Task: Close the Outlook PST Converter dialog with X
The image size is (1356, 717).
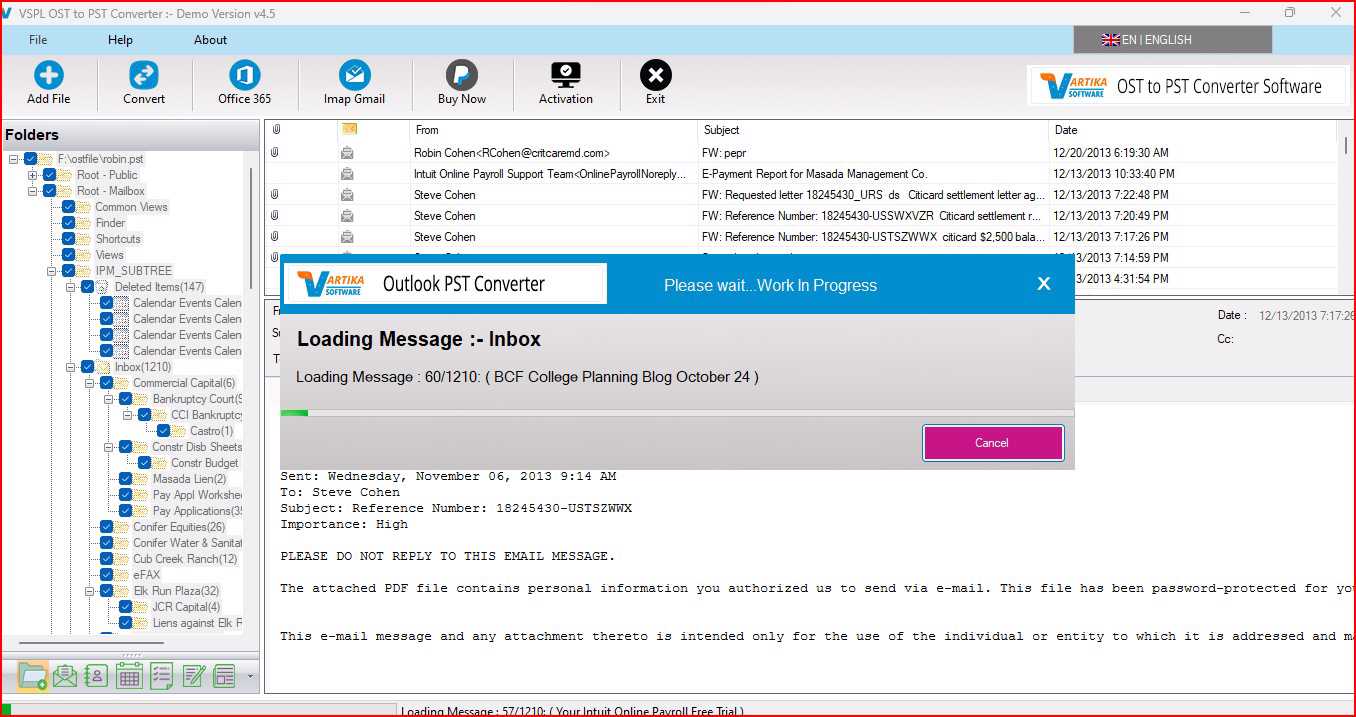Action: click(1044, 284)
